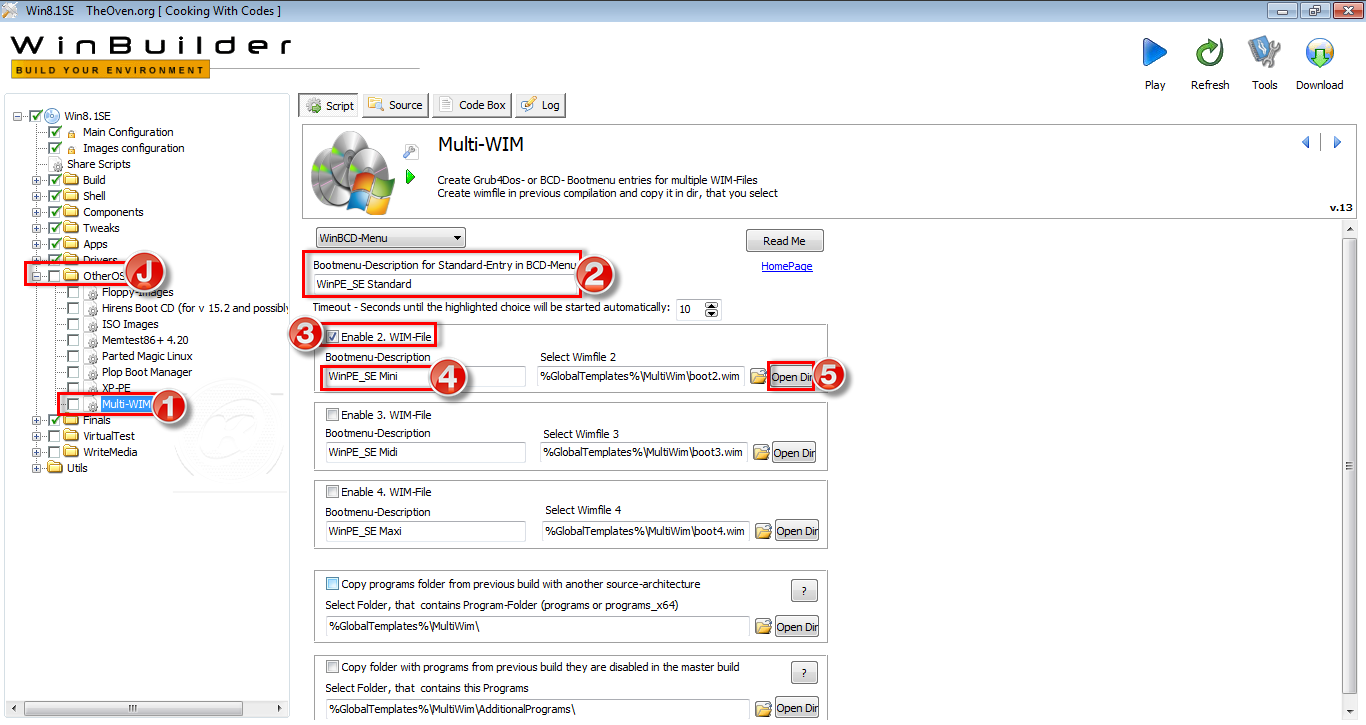
Task: Click the timeout seconds spinner arrows
Action: click(x=712, y=310)
